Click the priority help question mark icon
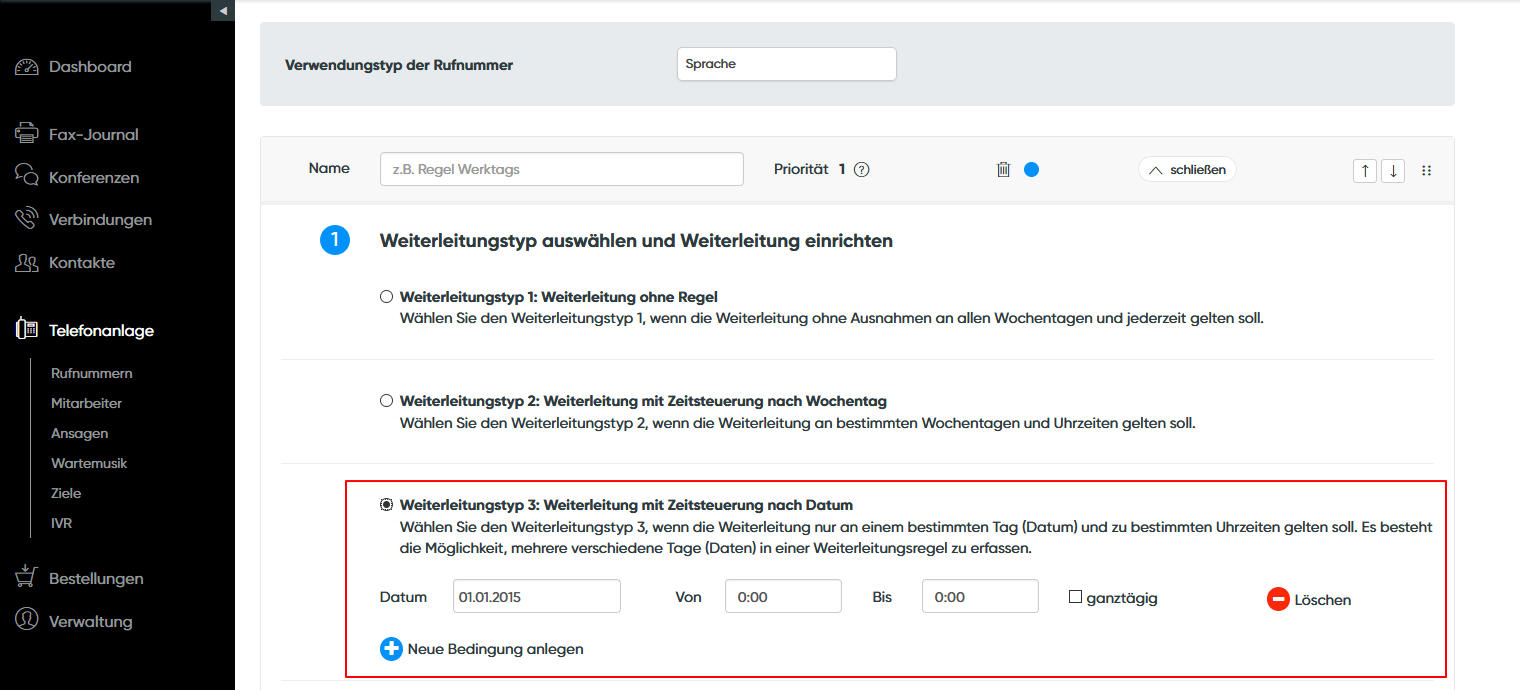This screenshot has width=1520, height=690. (862, 170)
